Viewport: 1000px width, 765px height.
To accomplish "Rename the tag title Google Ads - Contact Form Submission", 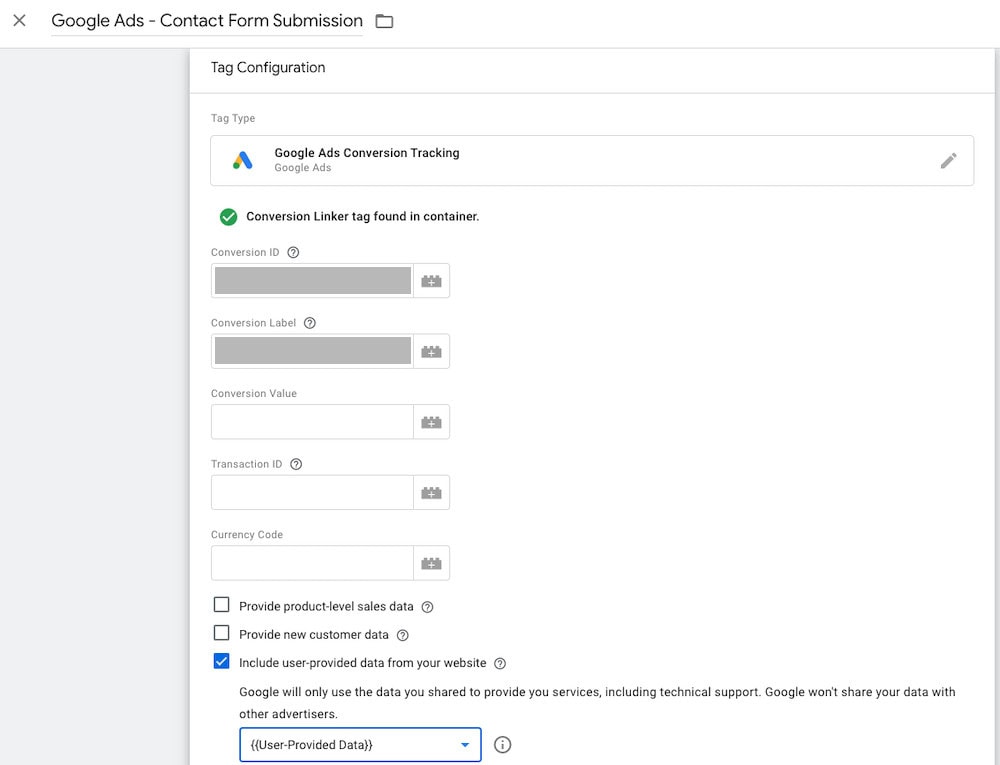I will 207,20.
